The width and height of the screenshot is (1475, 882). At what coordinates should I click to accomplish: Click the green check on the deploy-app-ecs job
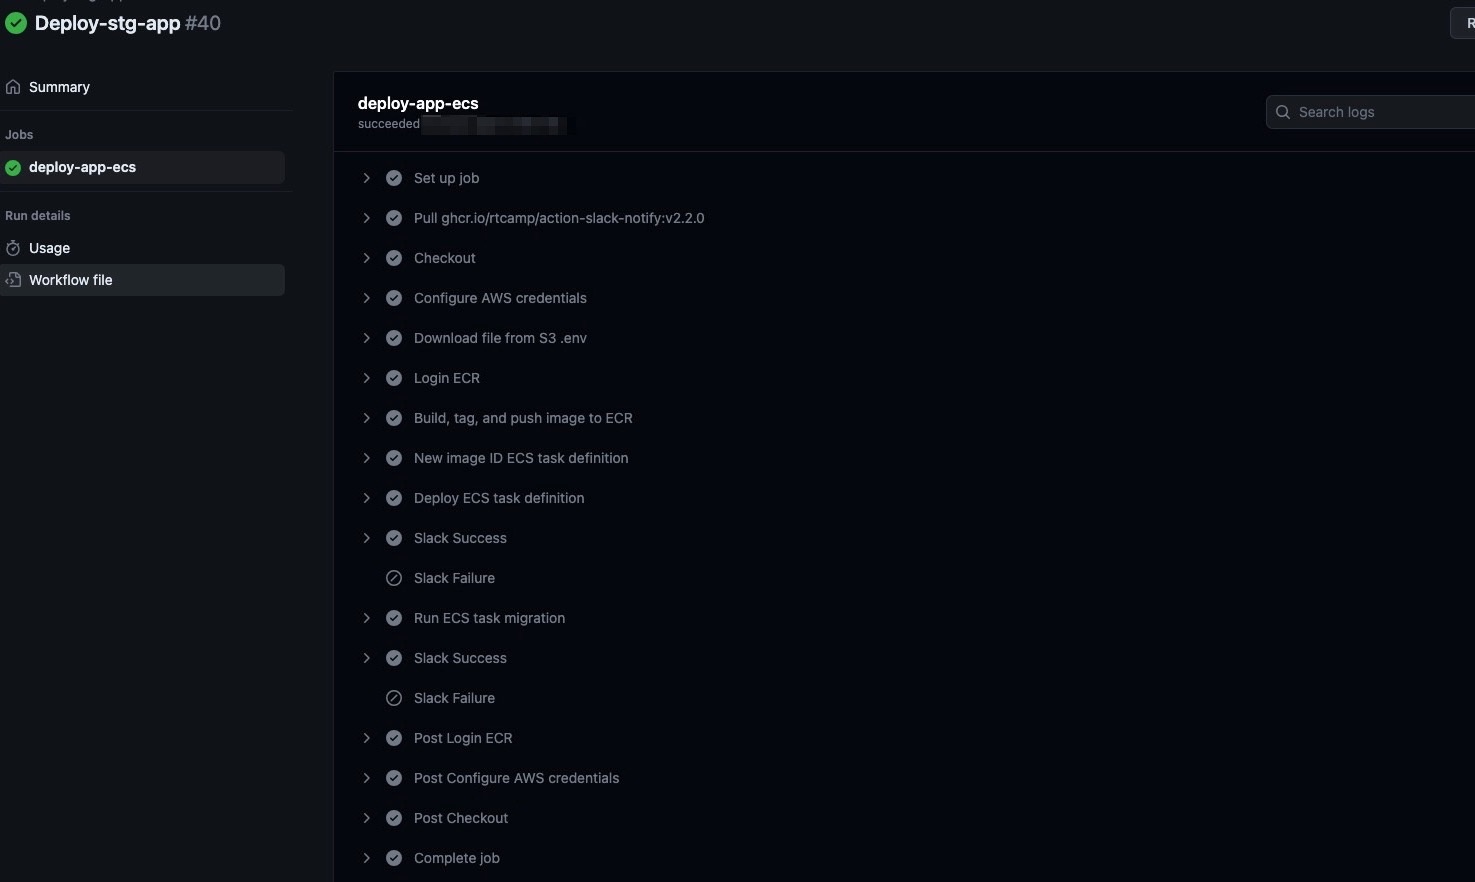click(x=13, y=168)
